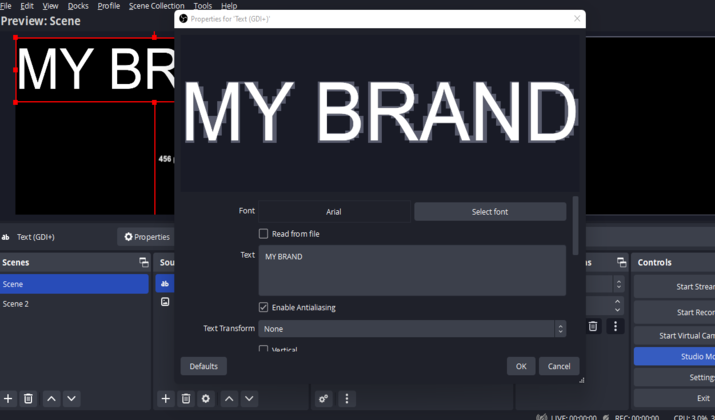Click the muted LIVE status icon
Image resolution: width=715 pixels, height=420 pixels.
pyautogui.click(x=541, y=417)
